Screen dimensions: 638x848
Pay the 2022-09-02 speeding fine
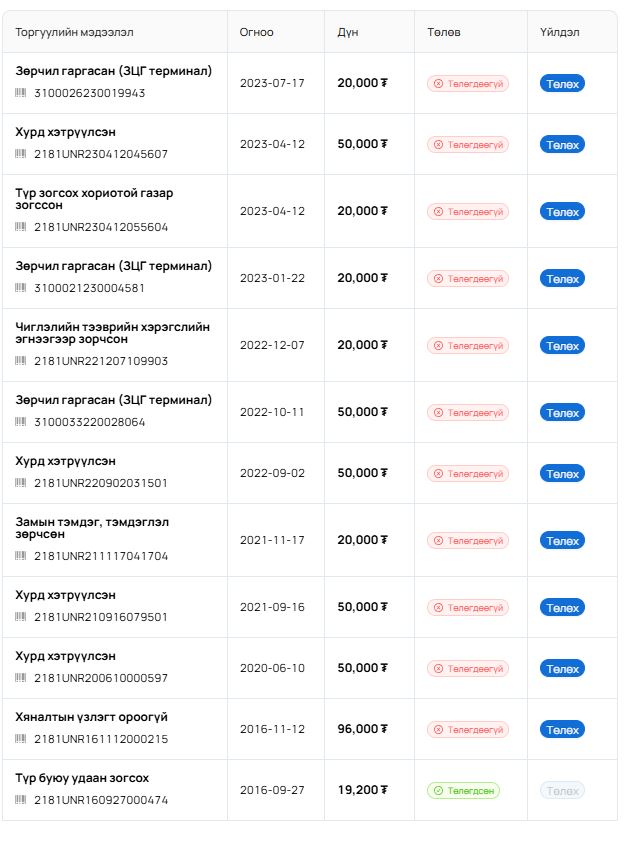tap(562, 473)
